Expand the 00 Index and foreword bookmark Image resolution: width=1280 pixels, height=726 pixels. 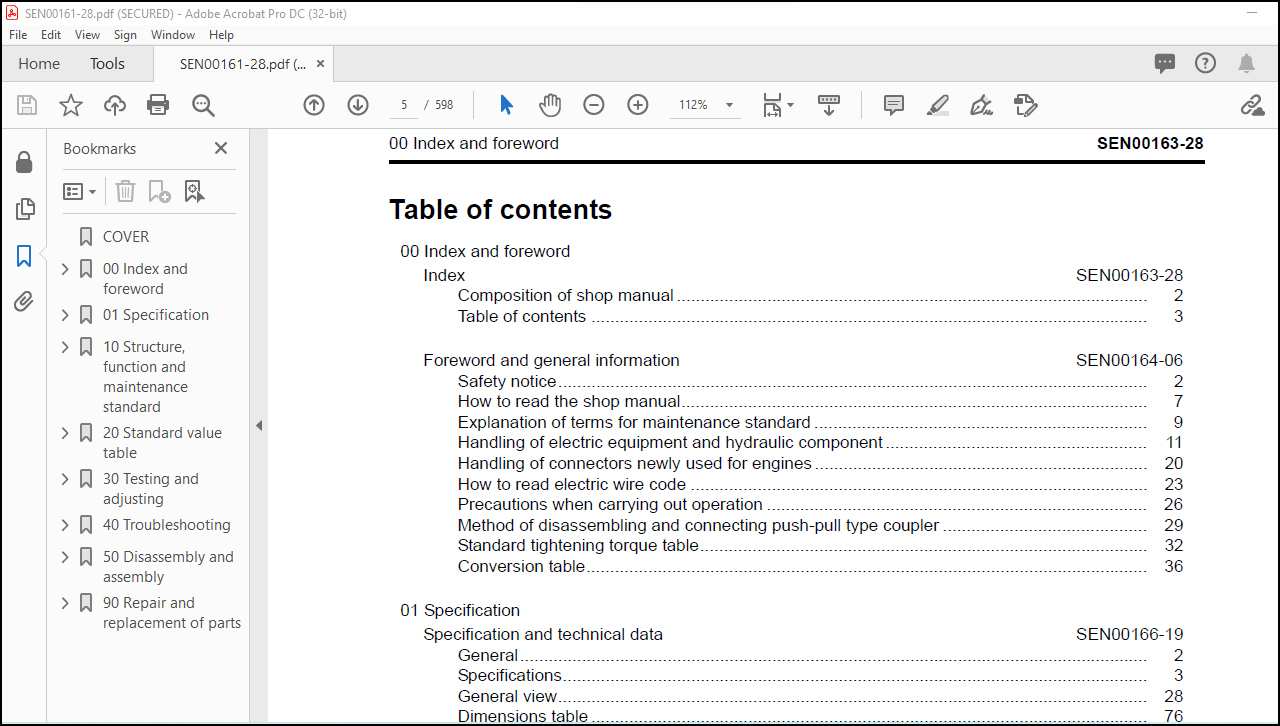pos(65,269)
